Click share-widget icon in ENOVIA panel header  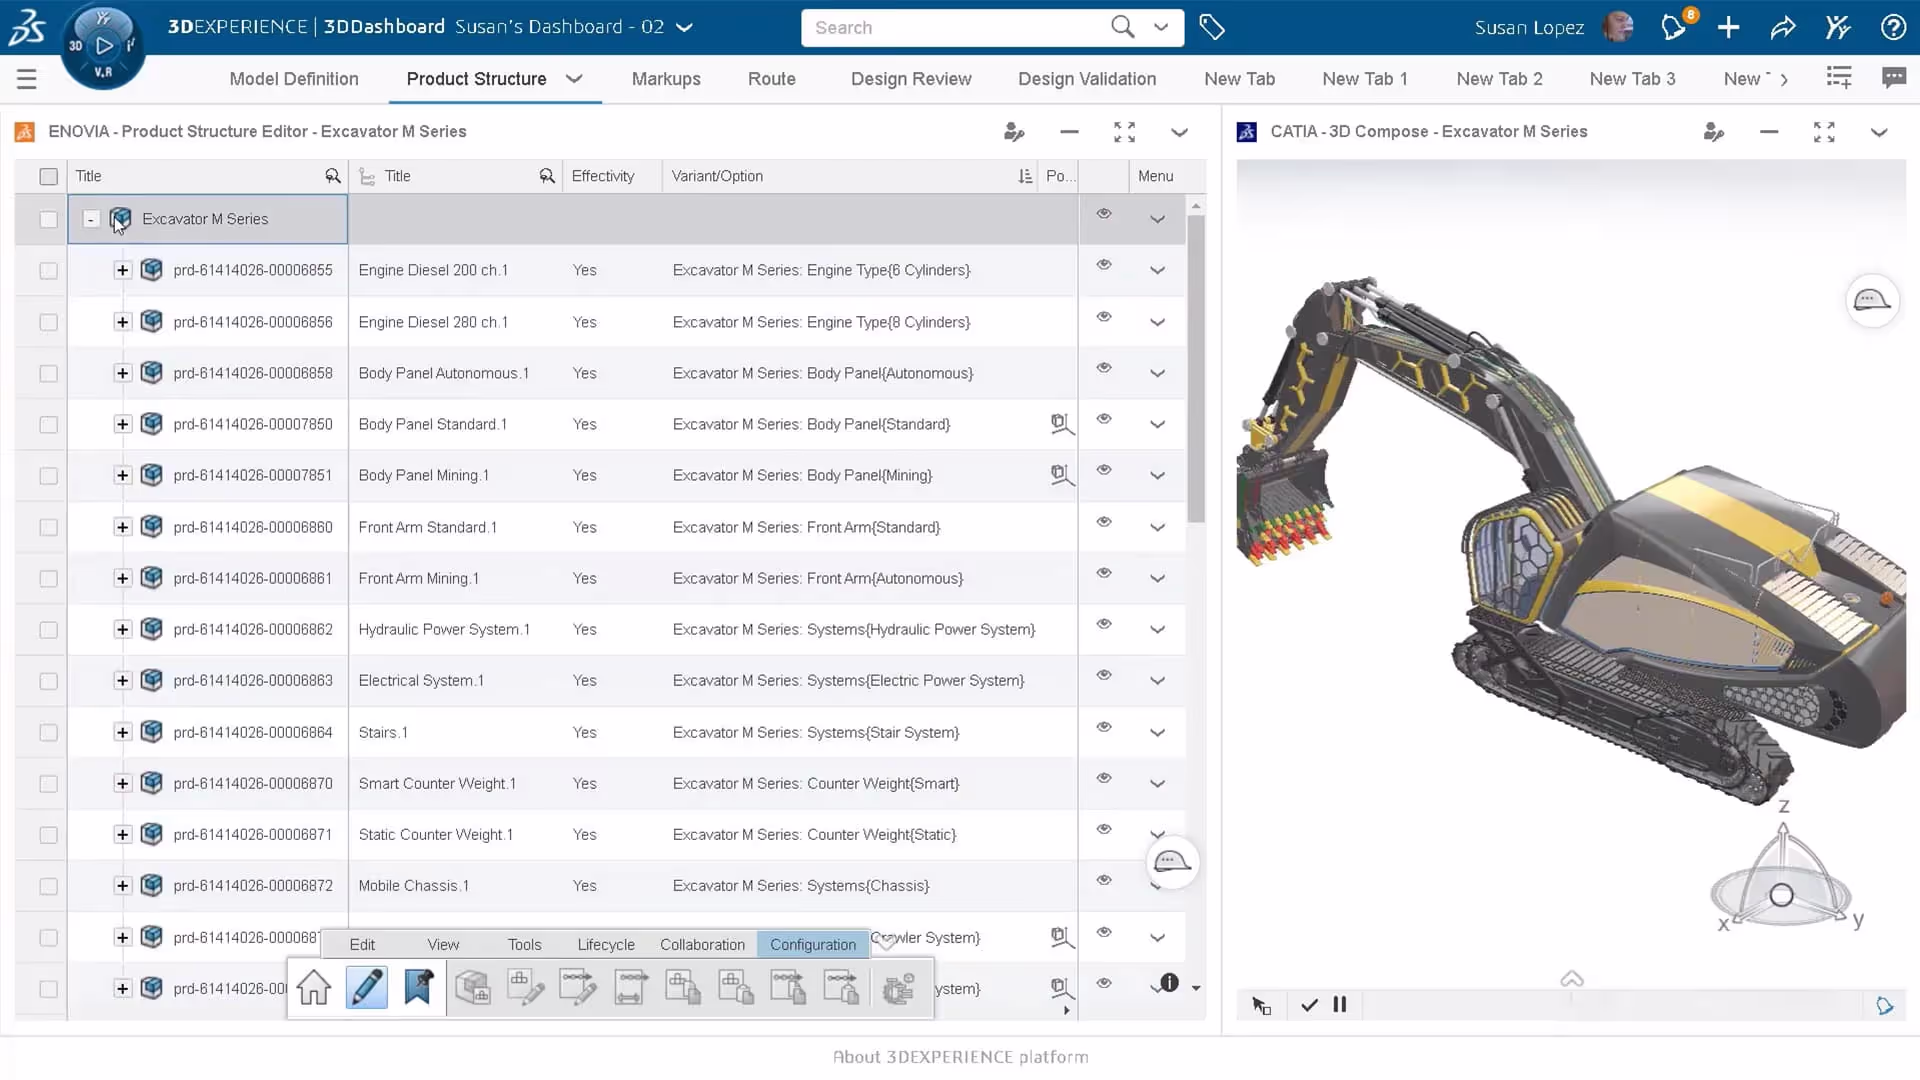click(x=1014, y=132)
